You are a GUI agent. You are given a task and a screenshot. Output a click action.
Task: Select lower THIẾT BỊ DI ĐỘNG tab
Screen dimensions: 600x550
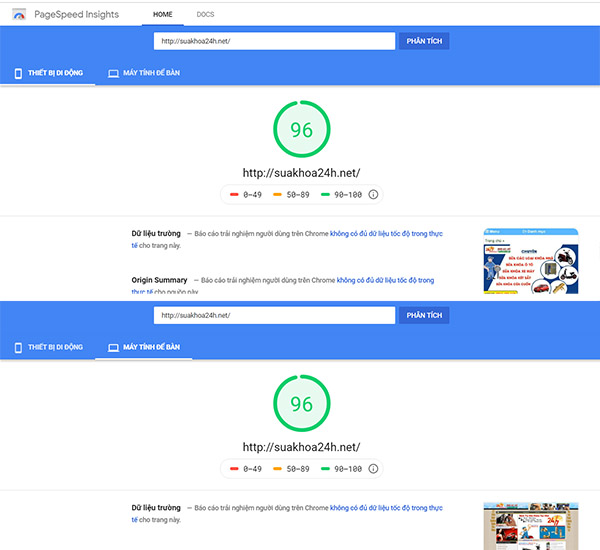pos(48,347)
